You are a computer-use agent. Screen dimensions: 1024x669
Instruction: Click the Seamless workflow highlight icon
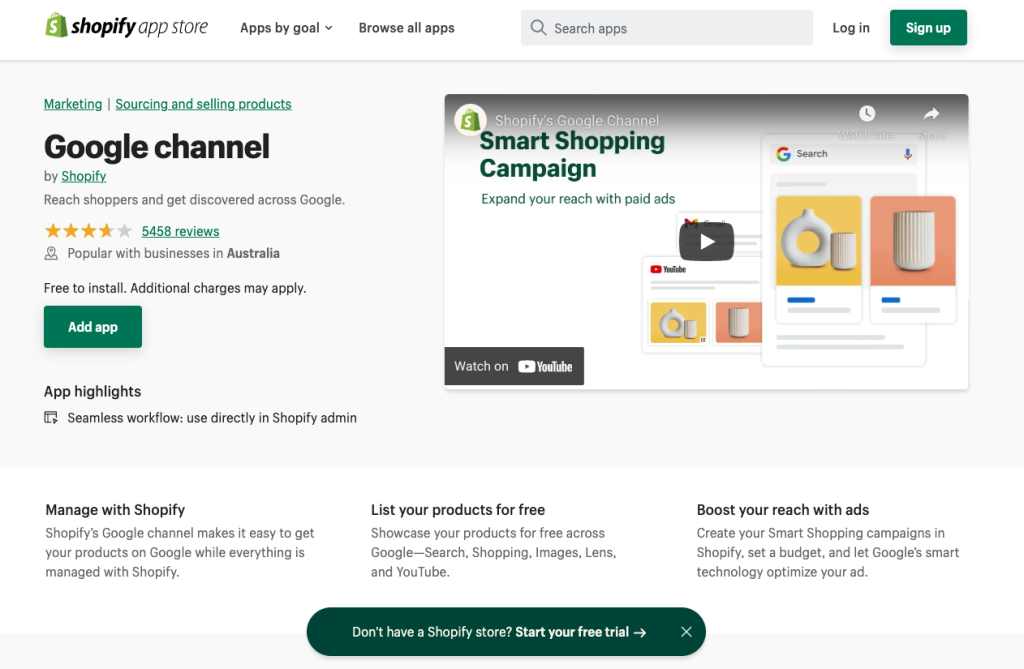coord(51,417)
